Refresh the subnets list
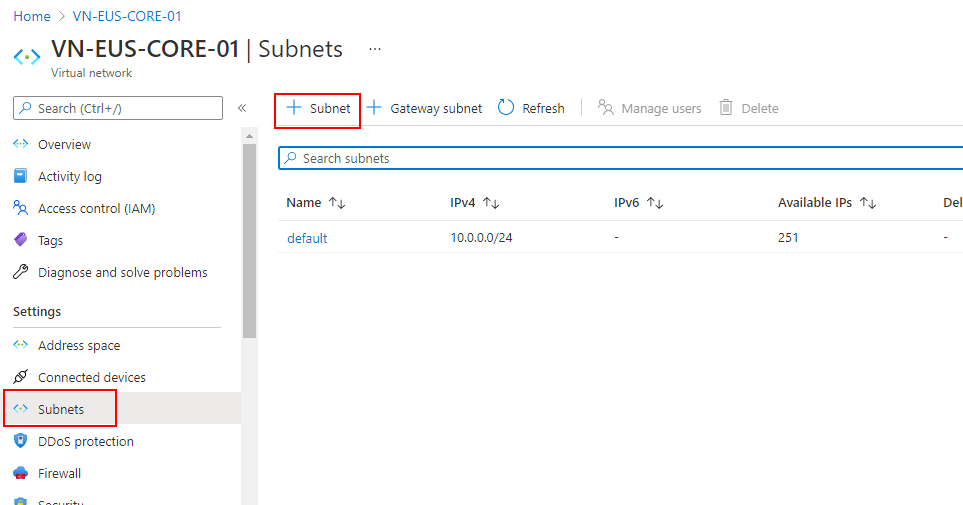This screenshot has width=963, height=505. tap(531, 108)
